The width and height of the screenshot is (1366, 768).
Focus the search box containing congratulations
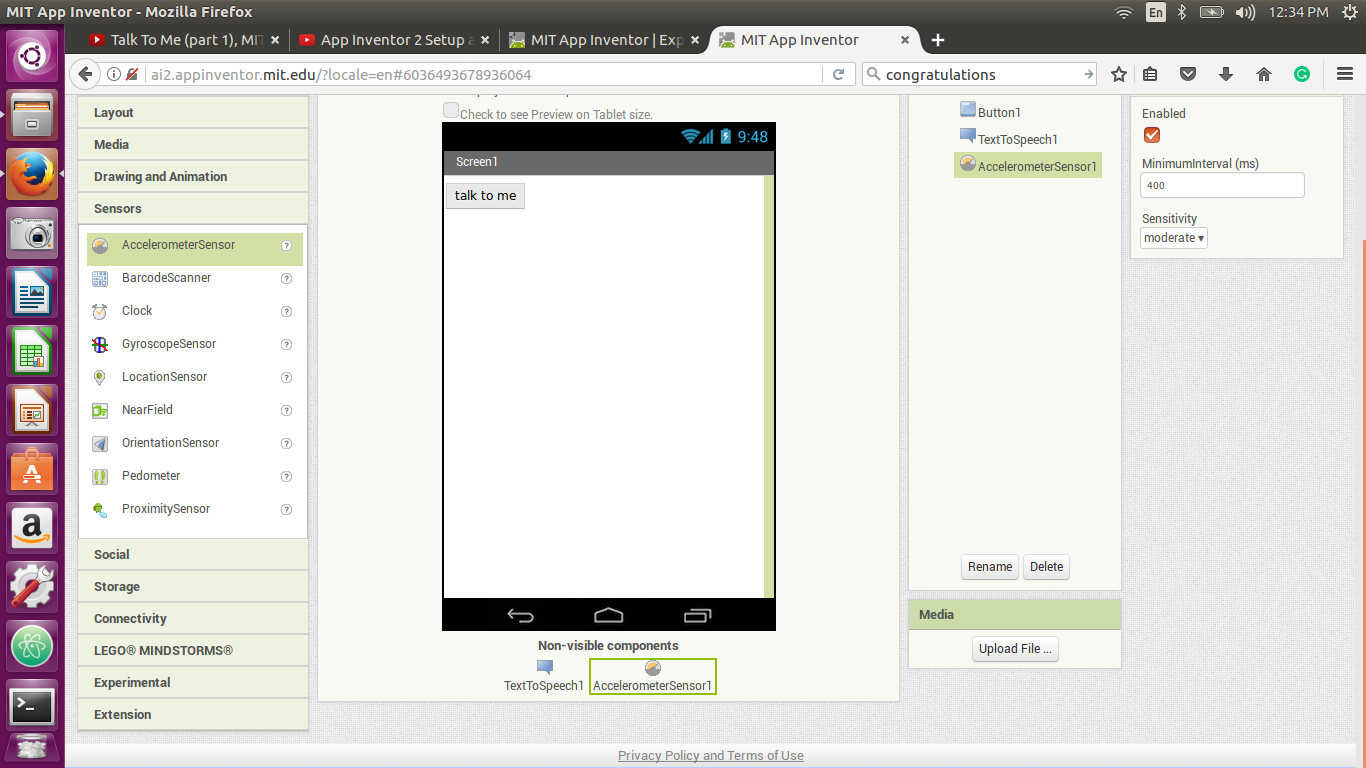pyautogui.click(x=980, y=74)
